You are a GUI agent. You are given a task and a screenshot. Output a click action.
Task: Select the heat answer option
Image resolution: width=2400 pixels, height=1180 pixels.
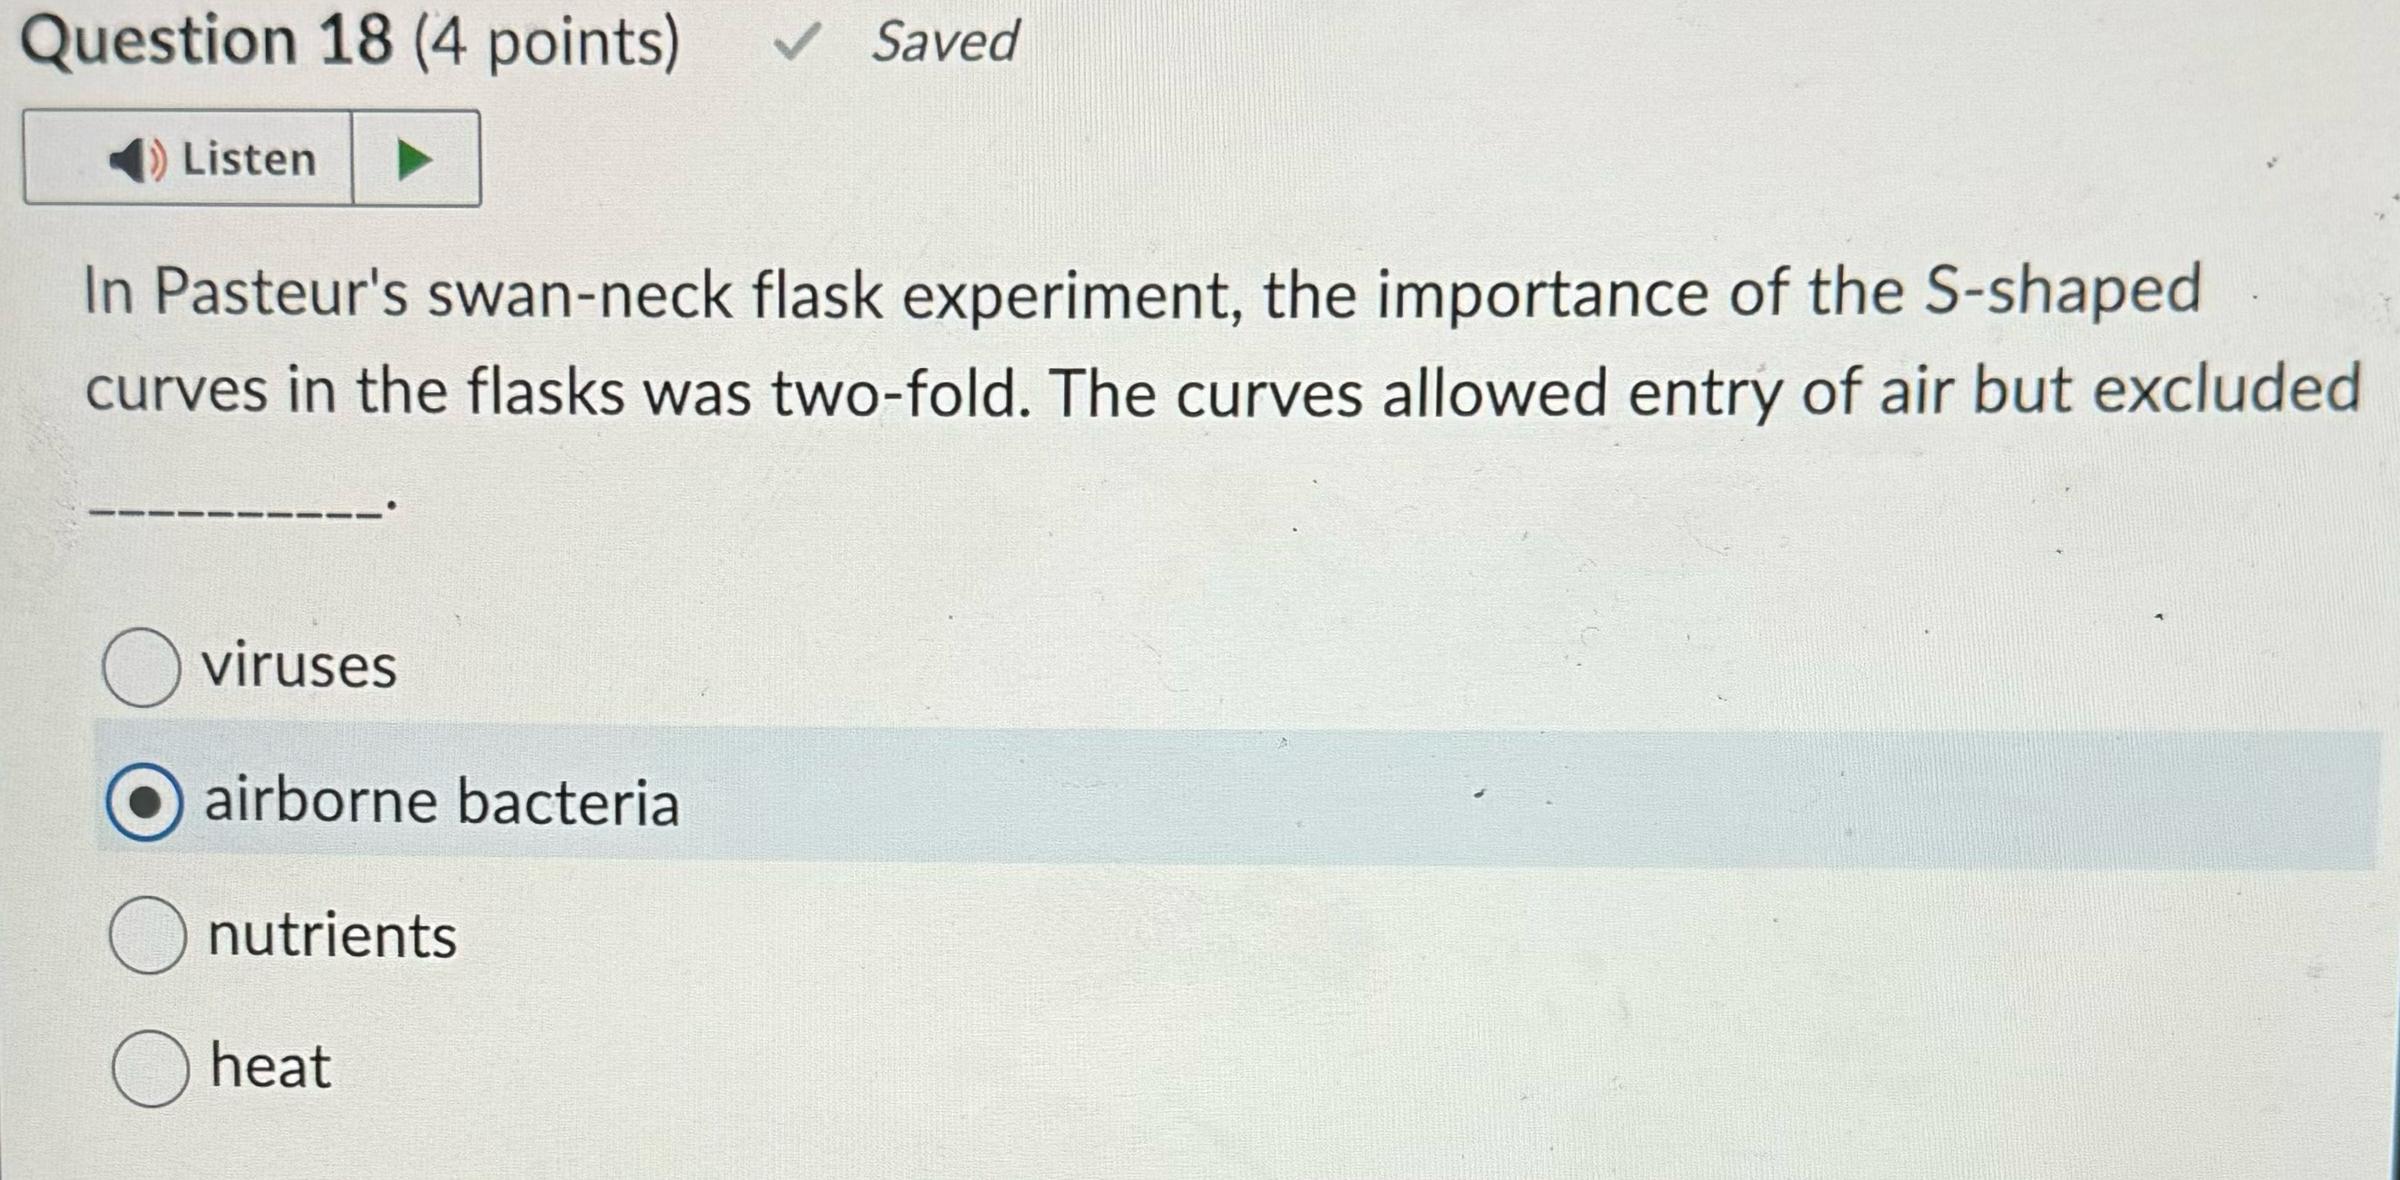(x=267, y=1068)
